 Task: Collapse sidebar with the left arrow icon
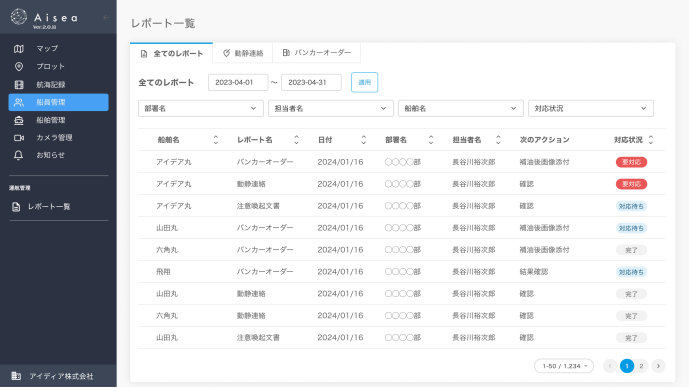(x=105, y=18)
